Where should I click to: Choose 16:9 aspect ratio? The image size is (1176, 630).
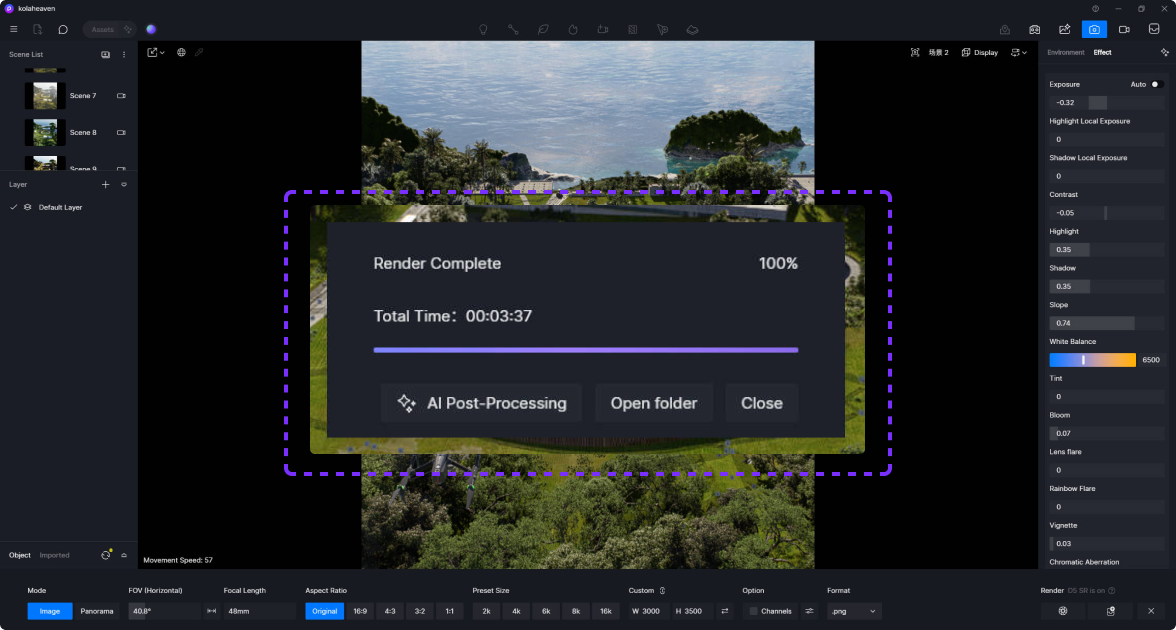point(360,611)
